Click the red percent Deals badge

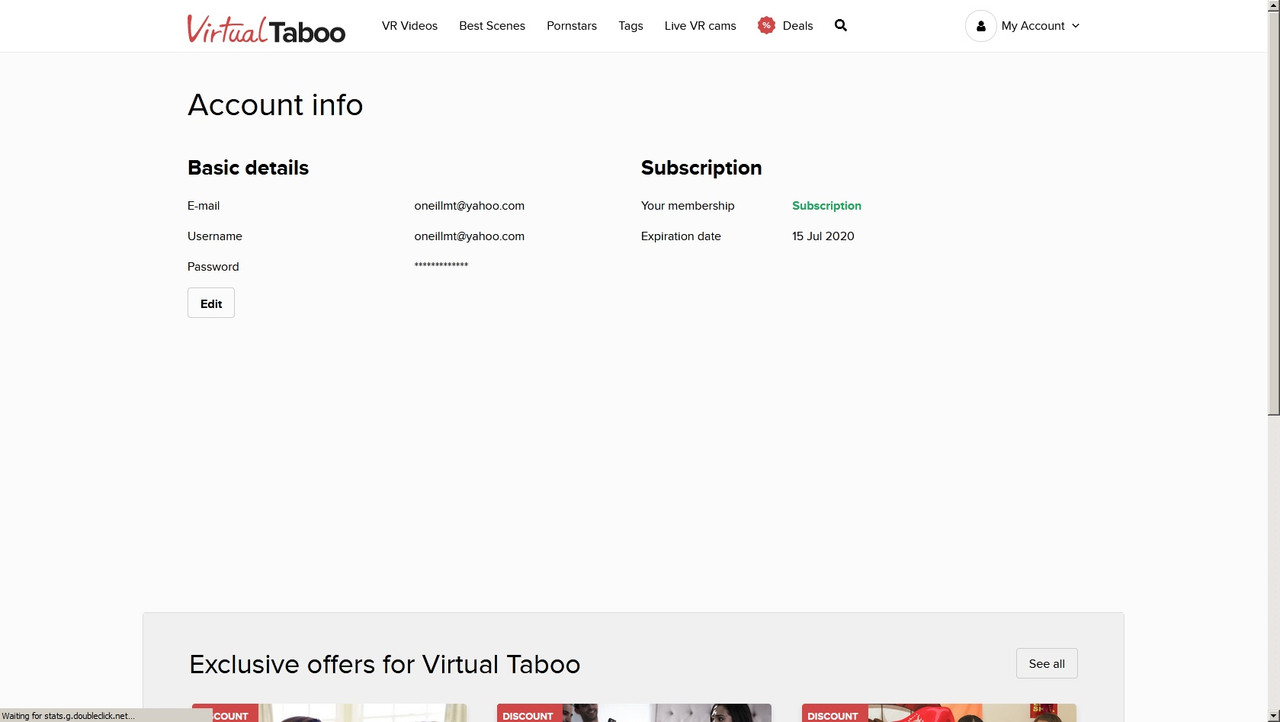tap(766, 26)
